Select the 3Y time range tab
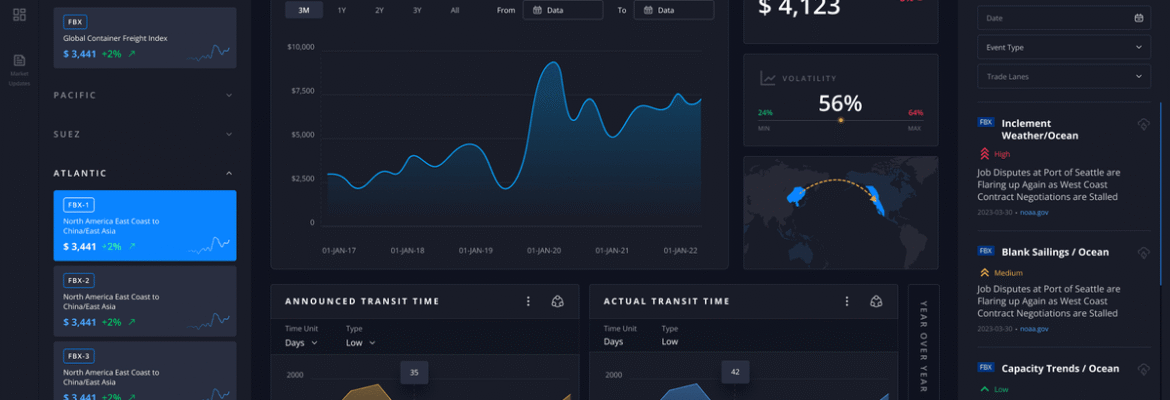 [417, 10]
